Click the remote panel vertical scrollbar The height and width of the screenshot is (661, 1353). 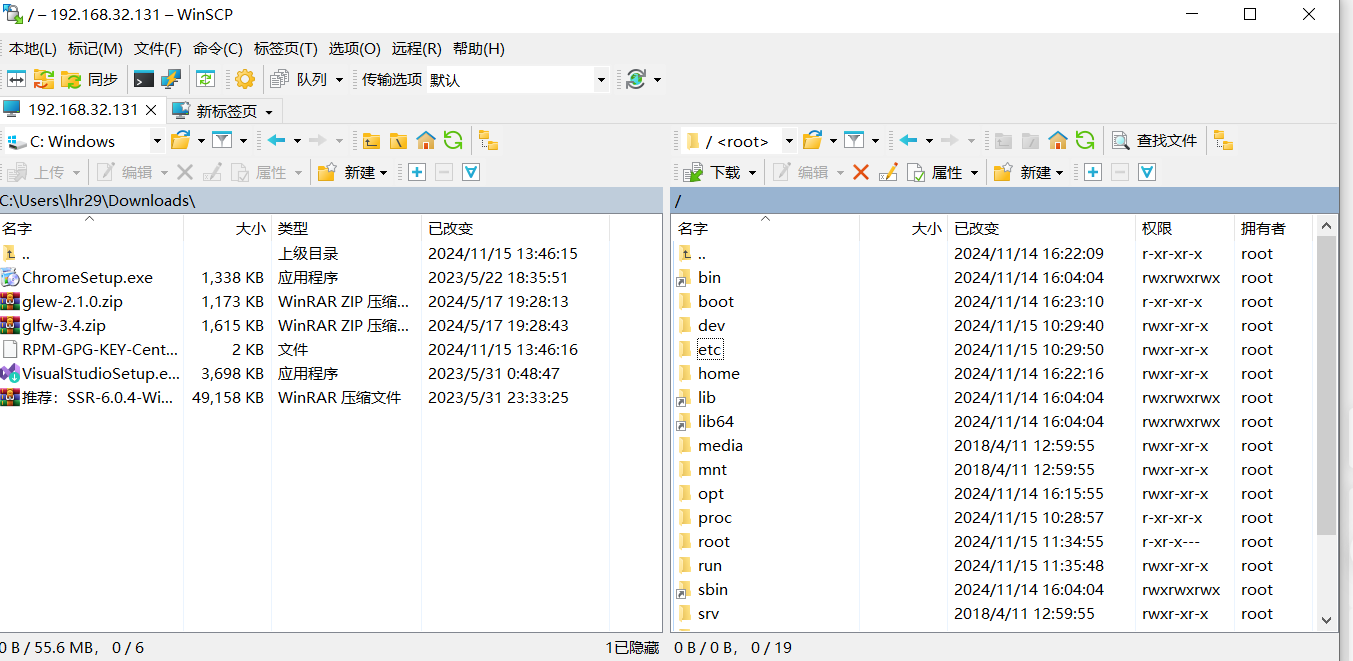pyautogui.click(x=1327, y=421)
